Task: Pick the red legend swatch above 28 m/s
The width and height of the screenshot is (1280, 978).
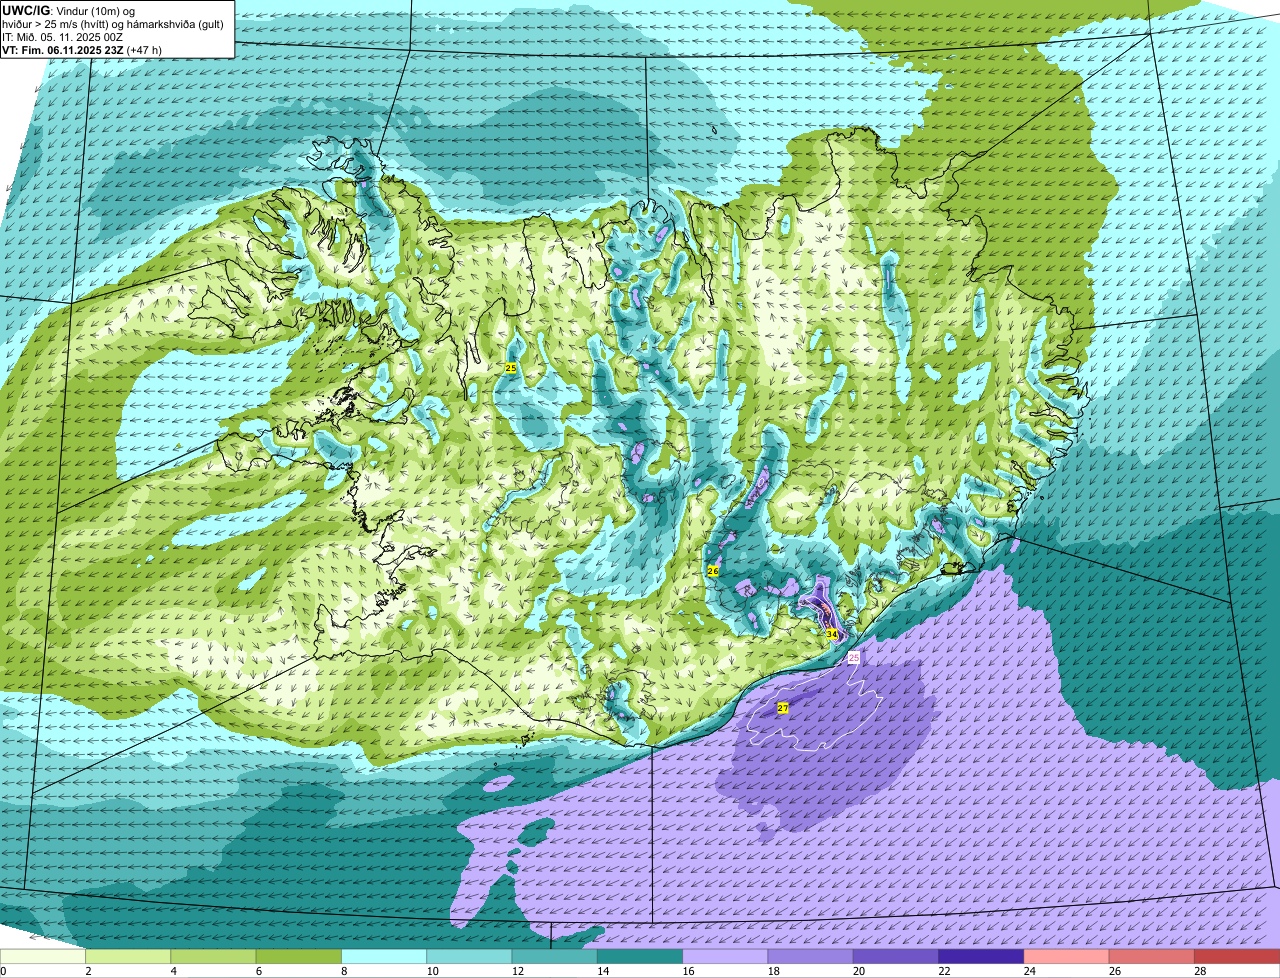Action: click(1237, 957)
